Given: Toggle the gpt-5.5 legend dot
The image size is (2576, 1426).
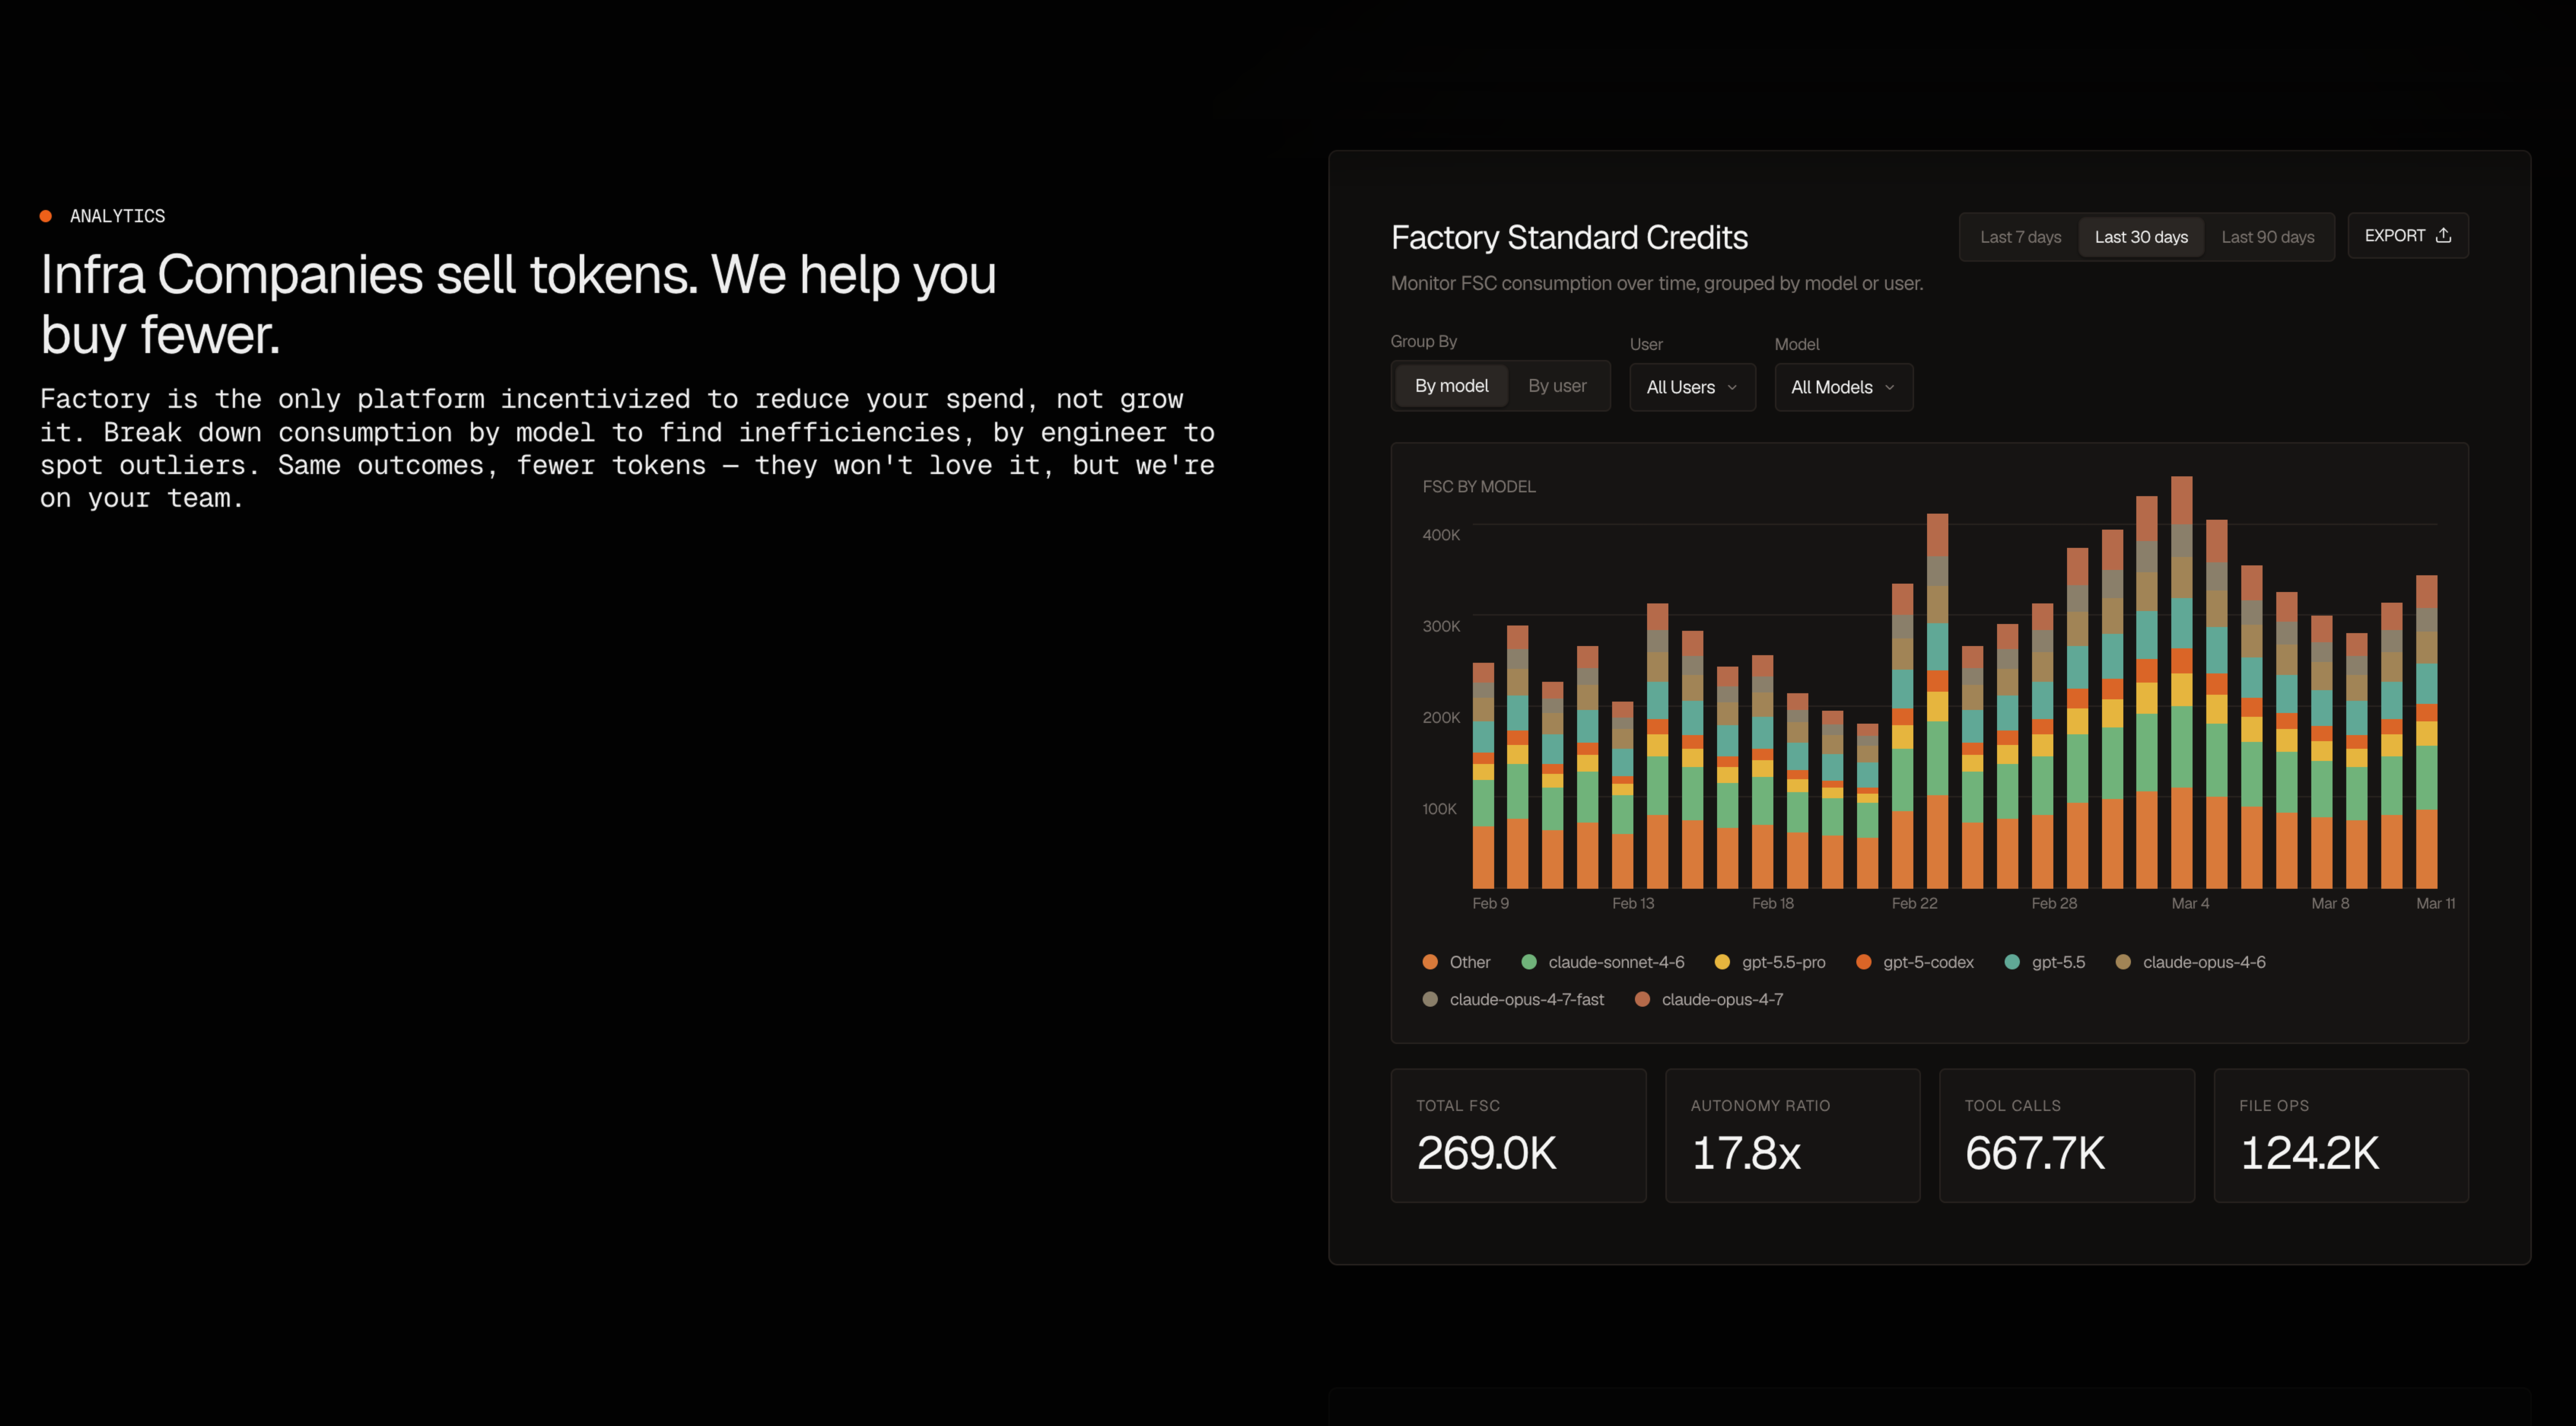Looking at the screenshot, I should [2012, 962].
